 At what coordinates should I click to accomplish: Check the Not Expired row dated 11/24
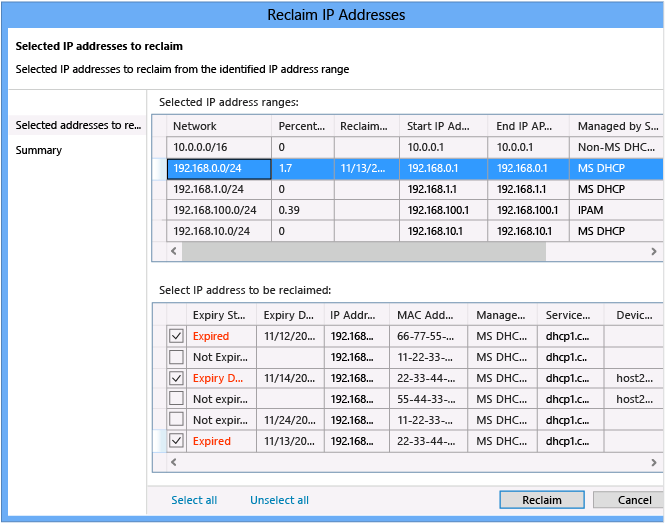pyautogui.click(x=176, y=420)
